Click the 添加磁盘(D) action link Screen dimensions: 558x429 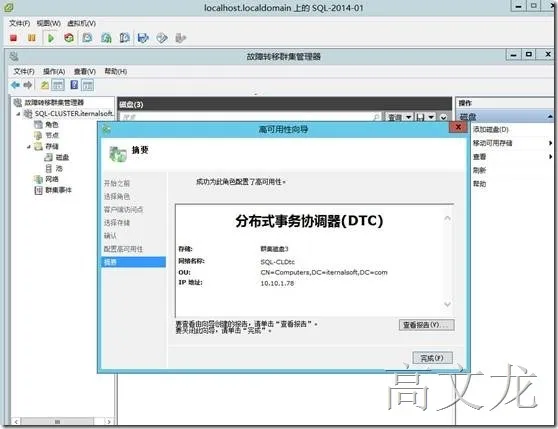(x=491, y=129)
